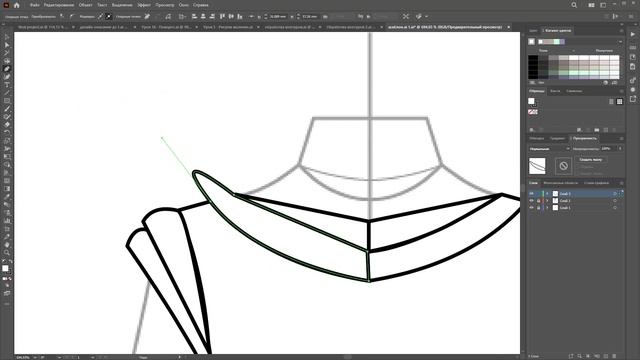640x360 pixels.
Task: Open the Окно menu
Action: [x=184, y=5]
